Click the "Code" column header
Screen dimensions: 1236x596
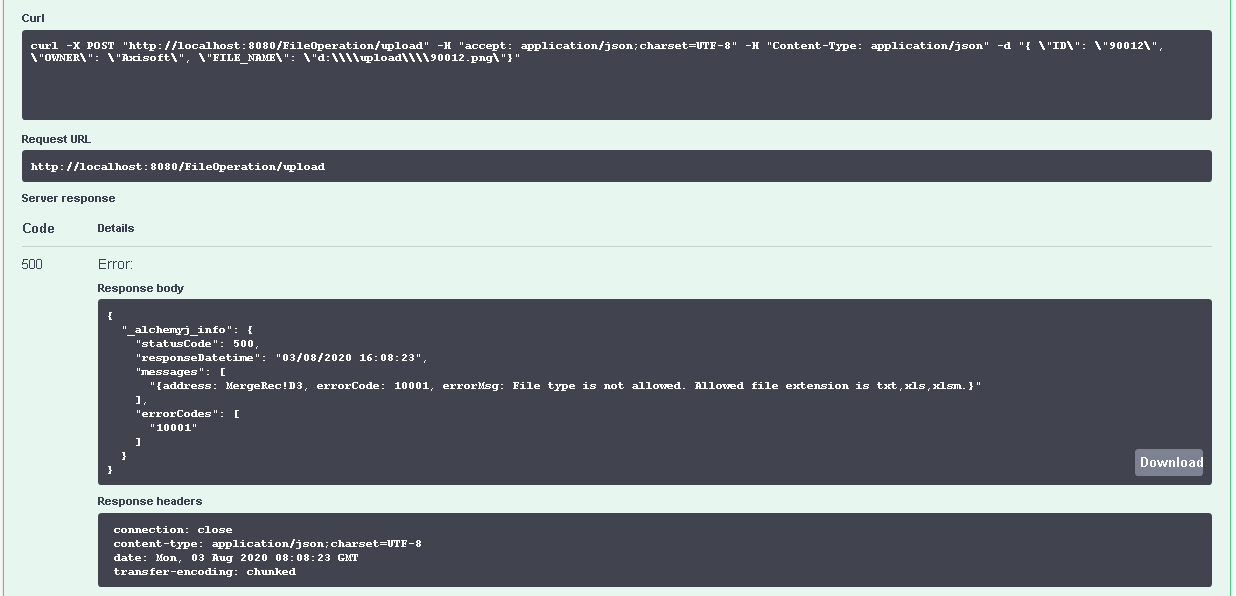38,228
